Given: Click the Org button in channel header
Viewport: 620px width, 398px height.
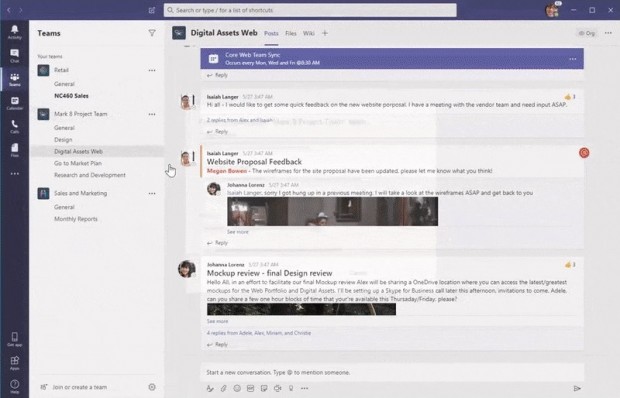Looking at the screenshot, I should (587, 33).
